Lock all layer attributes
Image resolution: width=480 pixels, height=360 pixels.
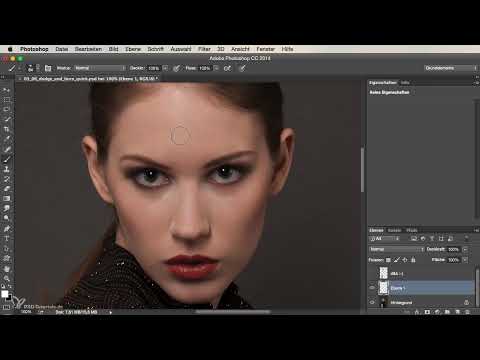coord(413,260)
